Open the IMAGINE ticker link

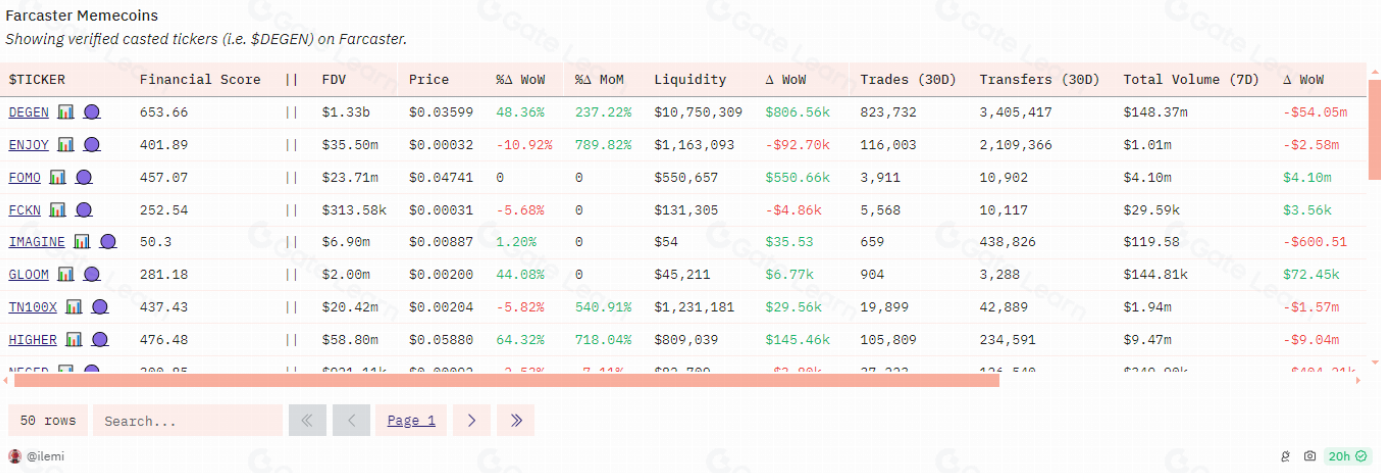tap(36, 242)
